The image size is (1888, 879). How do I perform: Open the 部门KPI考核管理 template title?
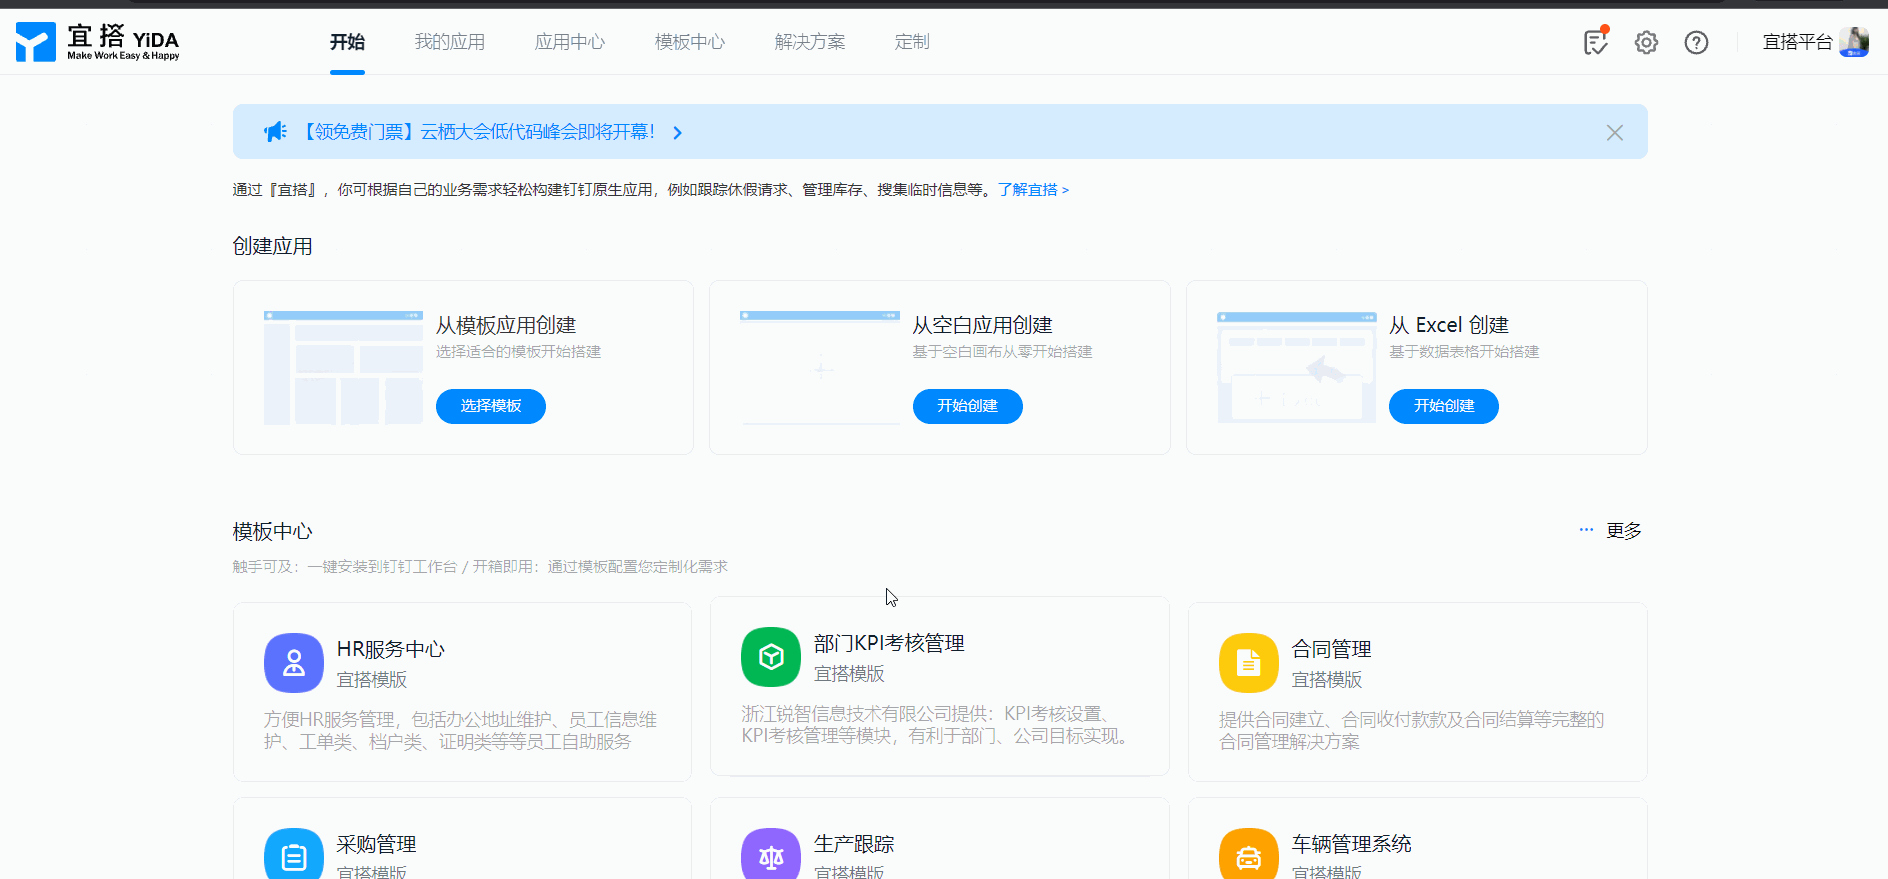890,643
